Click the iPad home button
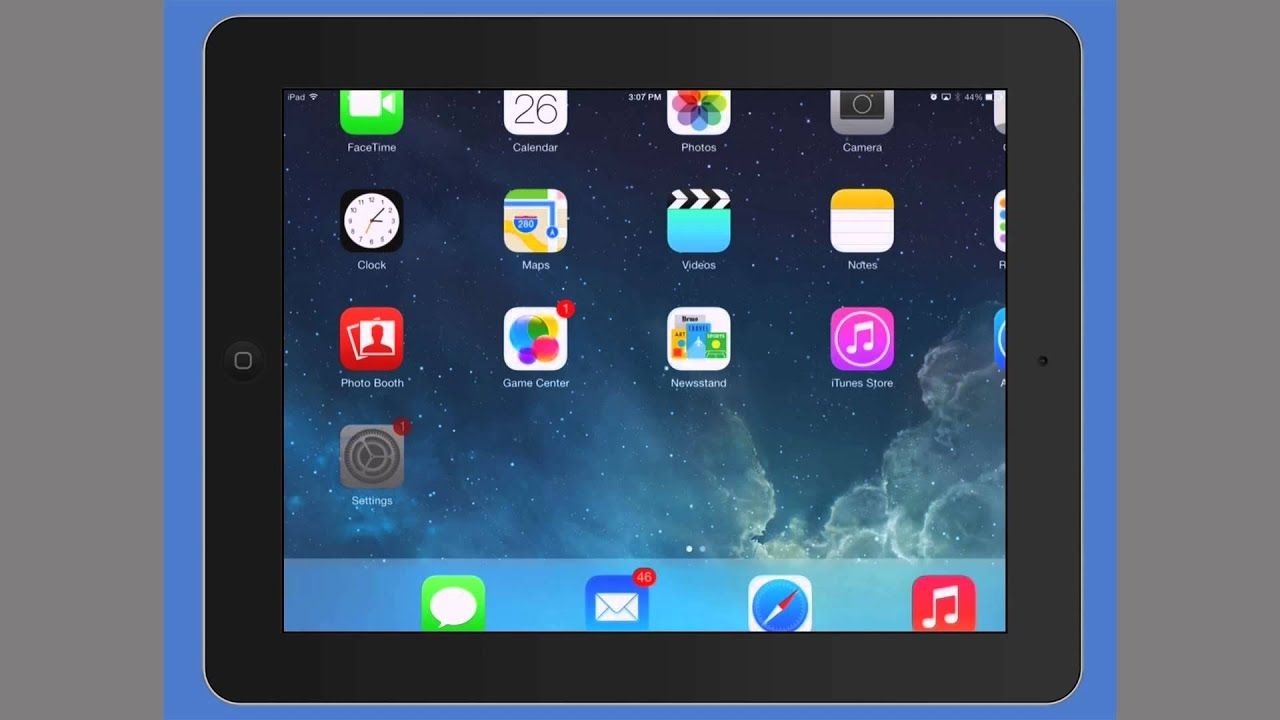This screenshot has width=1280, height=720. pyautogui.click(x=243, y=361)
